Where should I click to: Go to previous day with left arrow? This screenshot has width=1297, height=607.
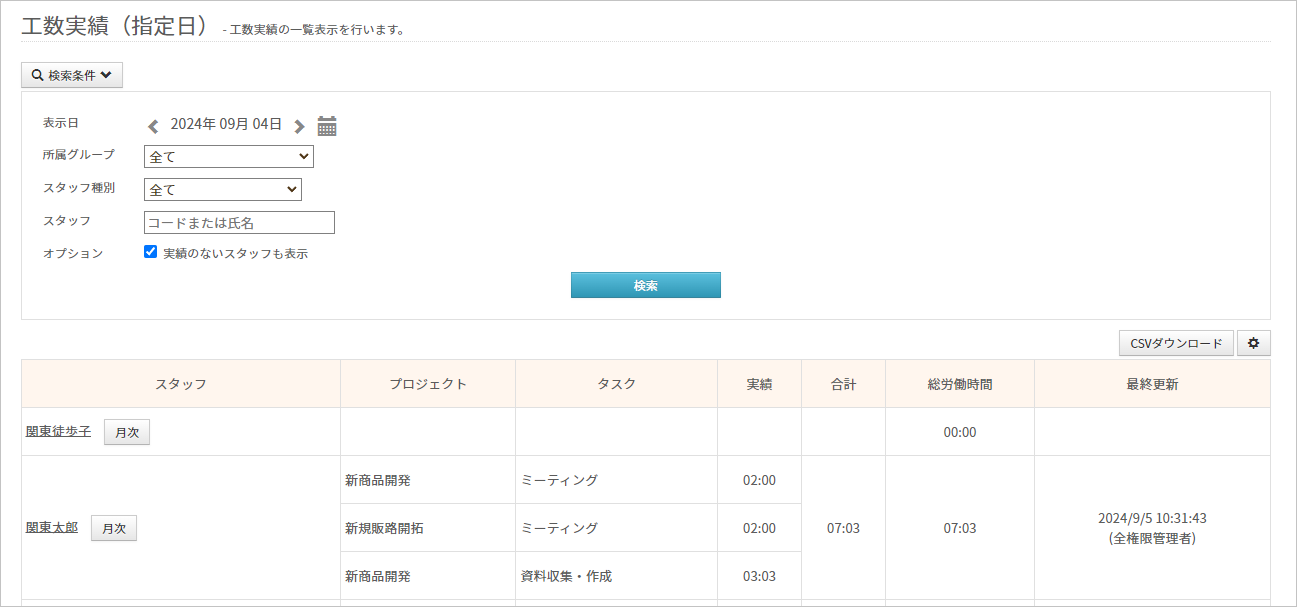coord(153,126)
